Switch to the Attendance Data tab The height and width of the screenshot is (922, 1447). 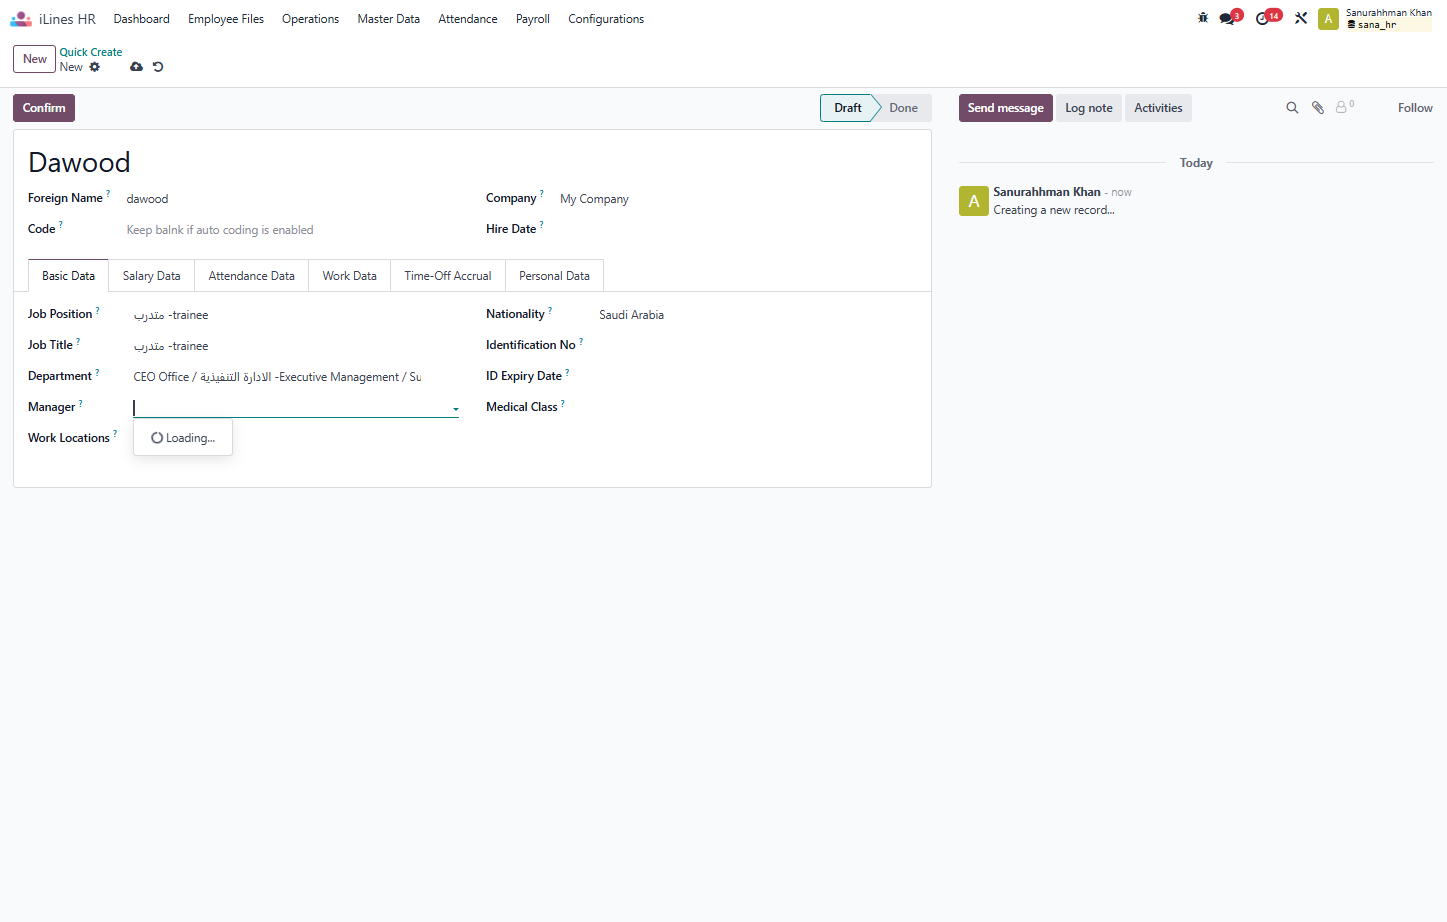coord(252,276)
